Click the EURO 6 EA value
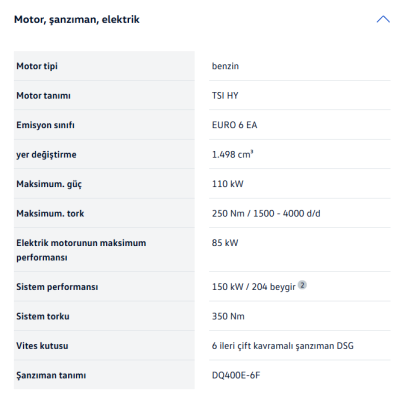The height and width of the screenshot is (400, 405). pos(235,125)
